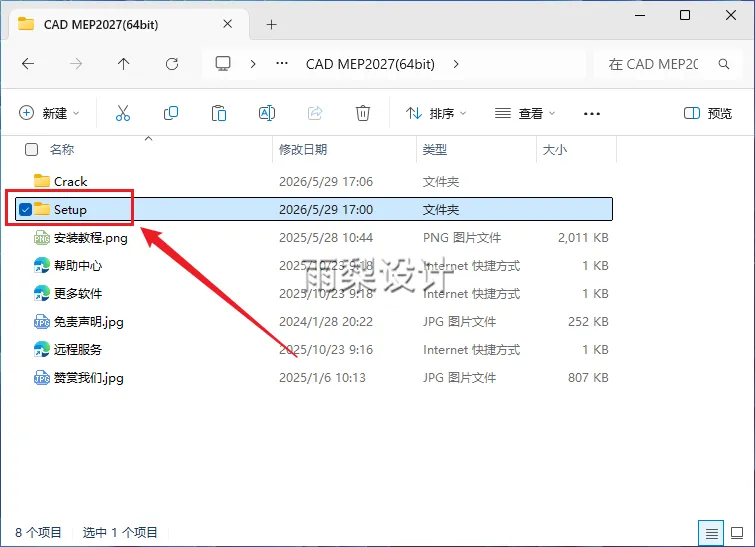Click the 更多软件 shortcut icon
Screen dimensions: 755x547
click(42, 293)
